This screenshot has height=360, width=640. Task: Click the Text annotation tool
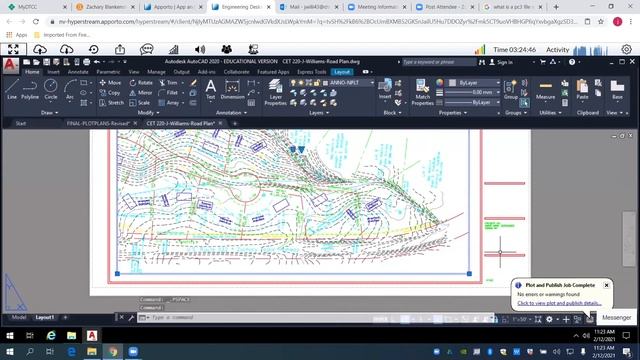(210, 89)
